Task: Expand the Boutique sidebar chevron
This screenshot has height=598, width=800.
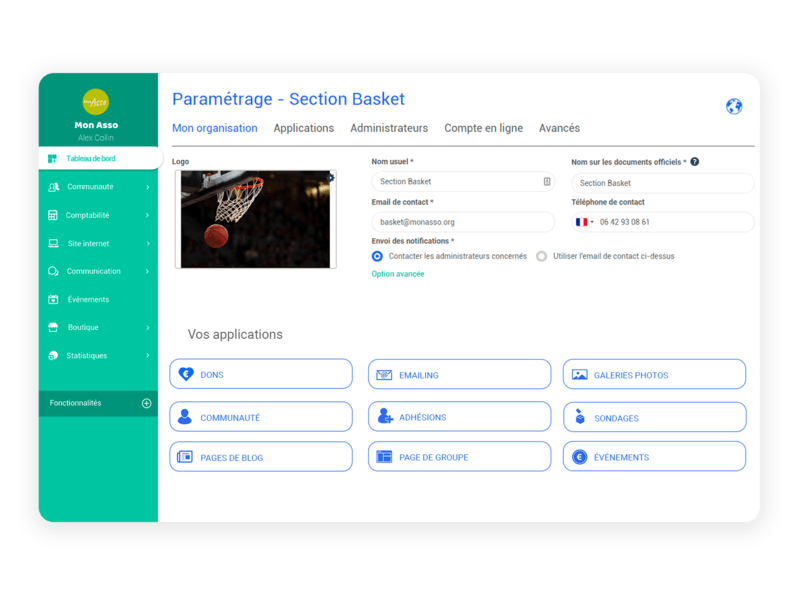Action: 147,328
